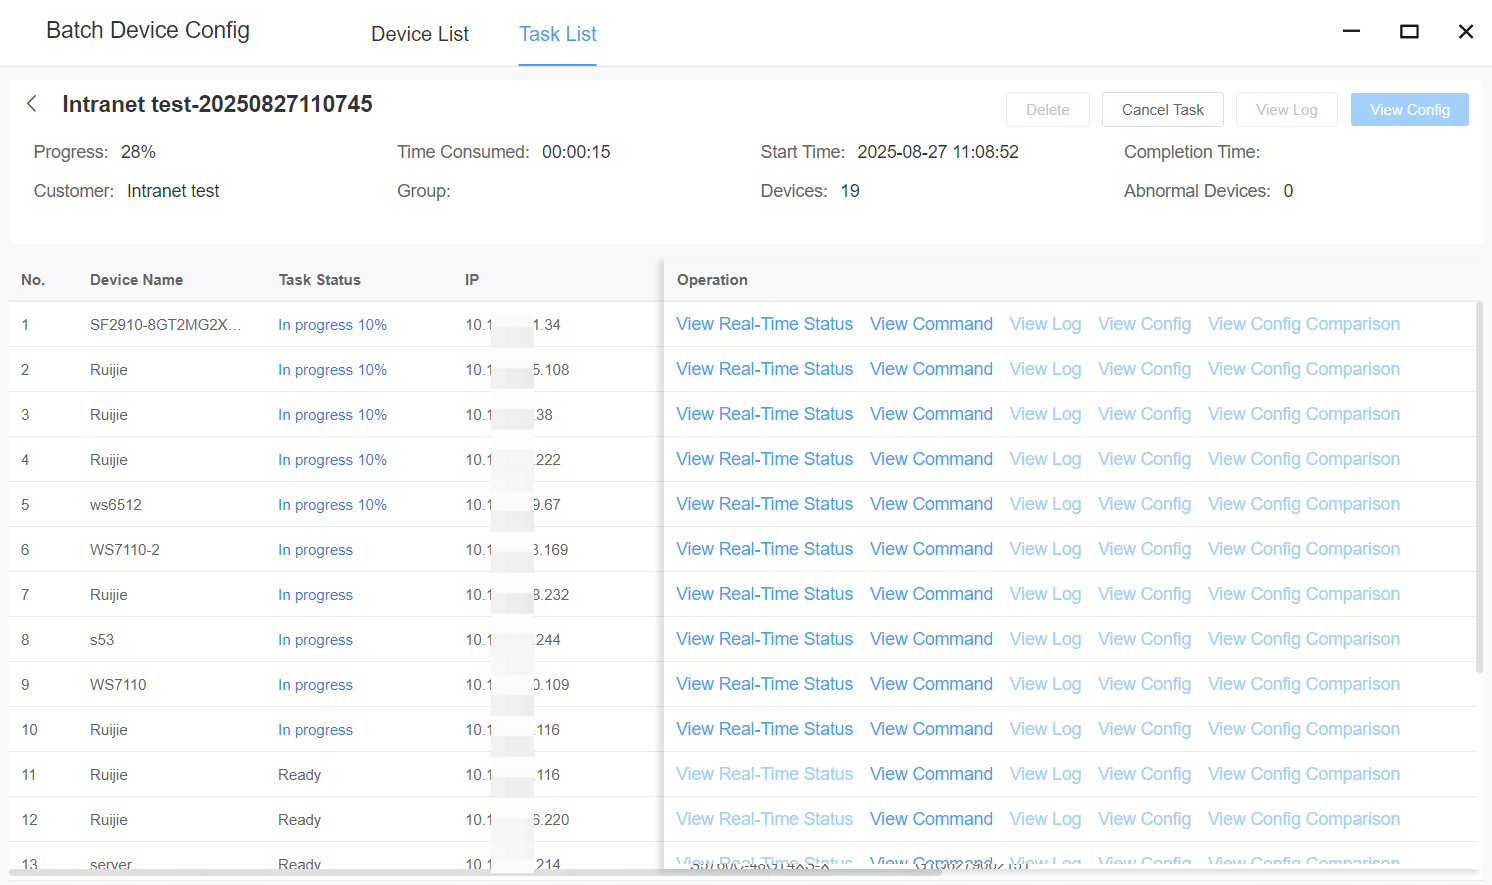Click the IP column header
This screenshot has height=885, width=1492.
click(472, 280)
